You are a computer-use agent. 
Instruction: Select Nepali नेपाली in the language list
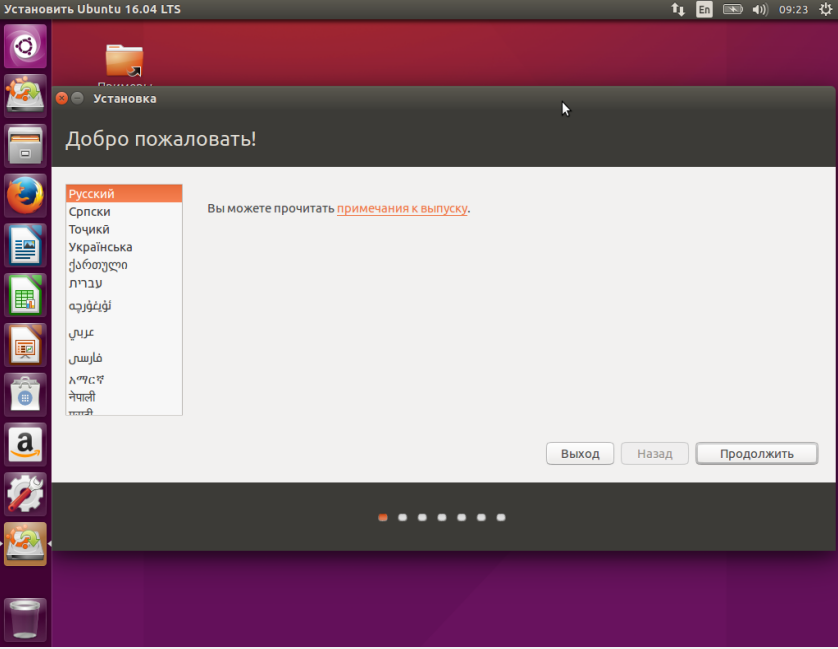click(124, 397)
